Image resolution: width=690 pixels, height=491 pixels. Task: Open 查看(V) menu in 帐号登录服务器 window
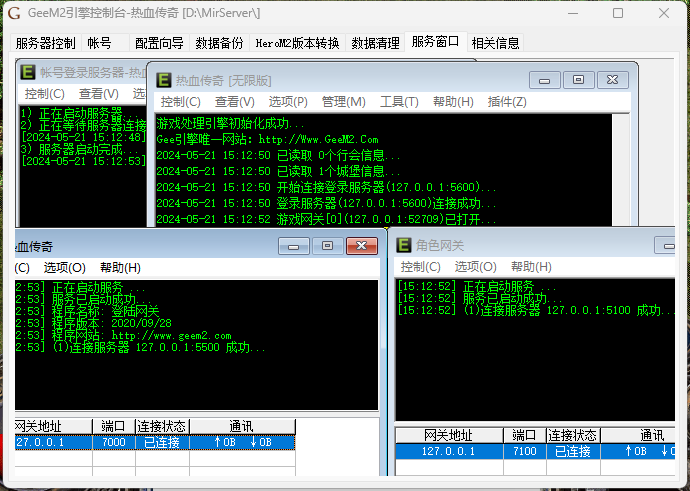coord(99,94)
